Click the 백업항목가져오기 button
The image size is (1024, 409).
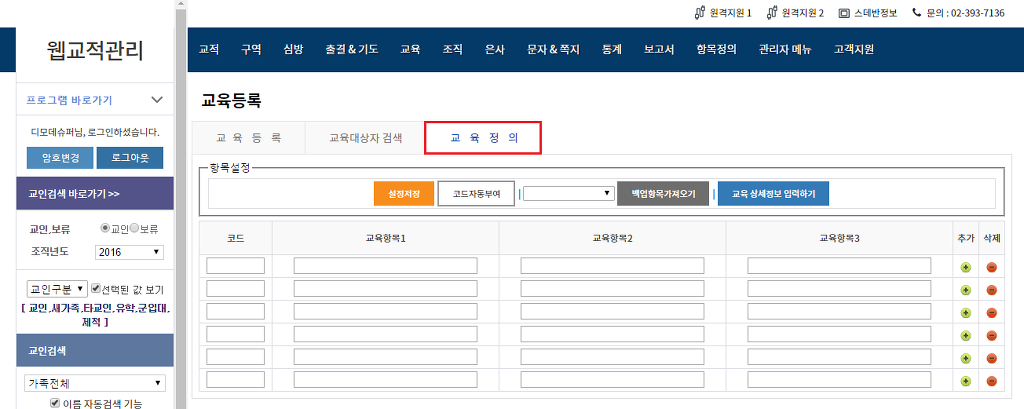pyautogui.click(x=663, y=194)
